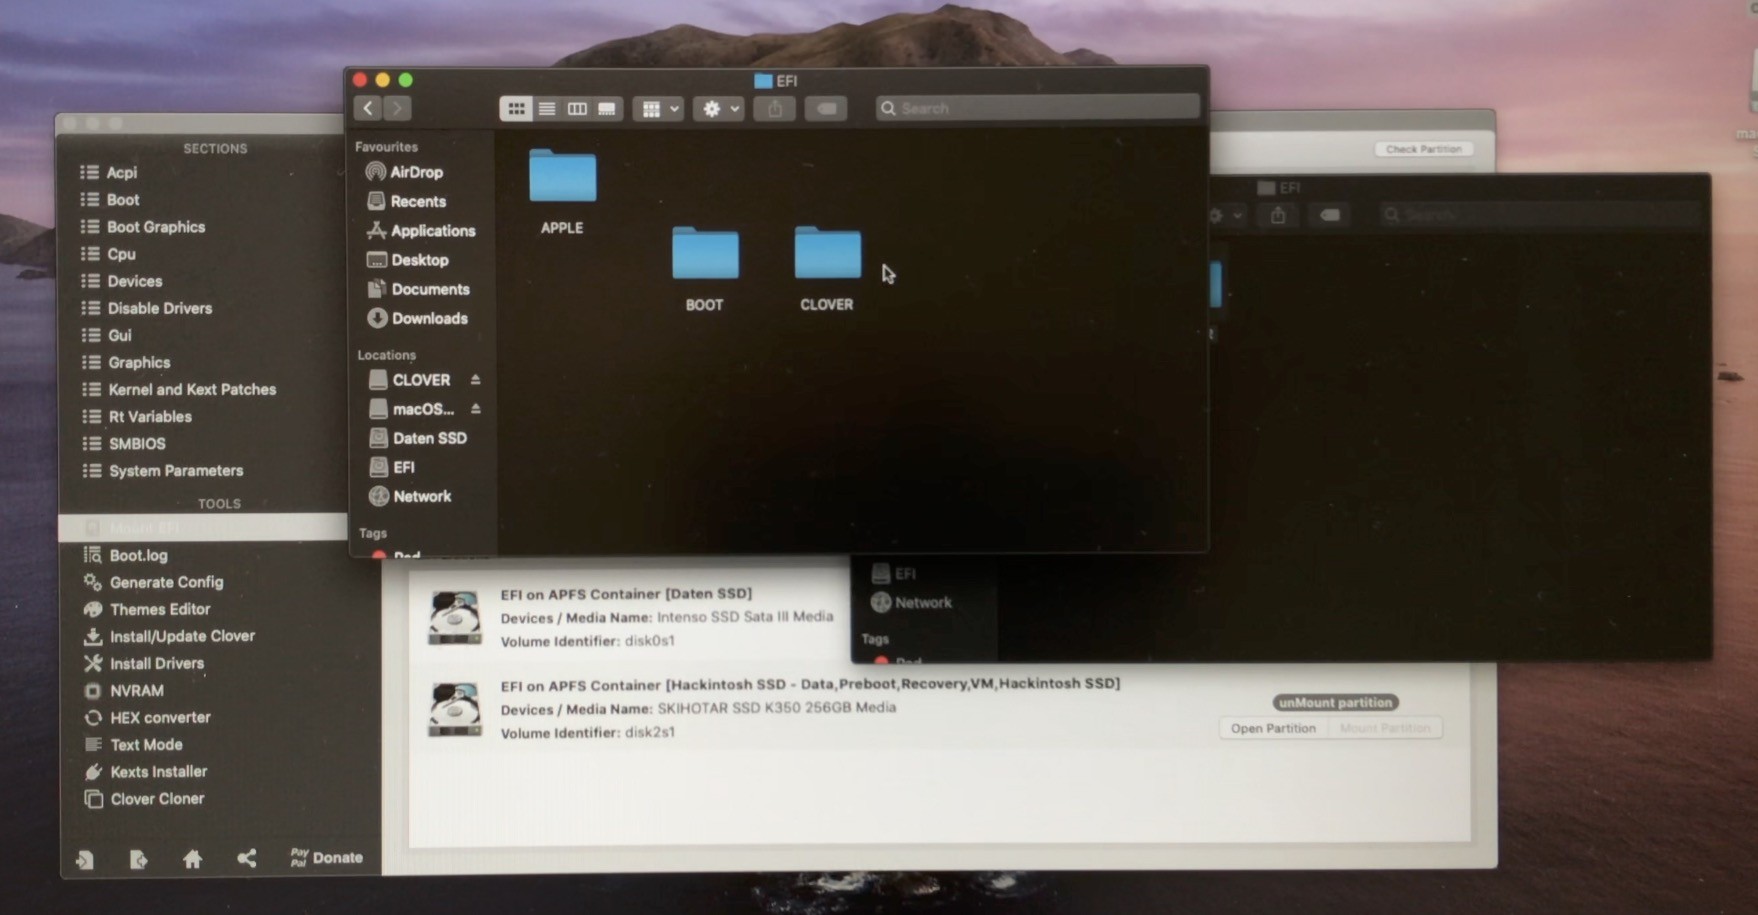Screen dimensions: 1758x915
Task: Open Applications in Finder sidebar
Action: pos(421,230)
